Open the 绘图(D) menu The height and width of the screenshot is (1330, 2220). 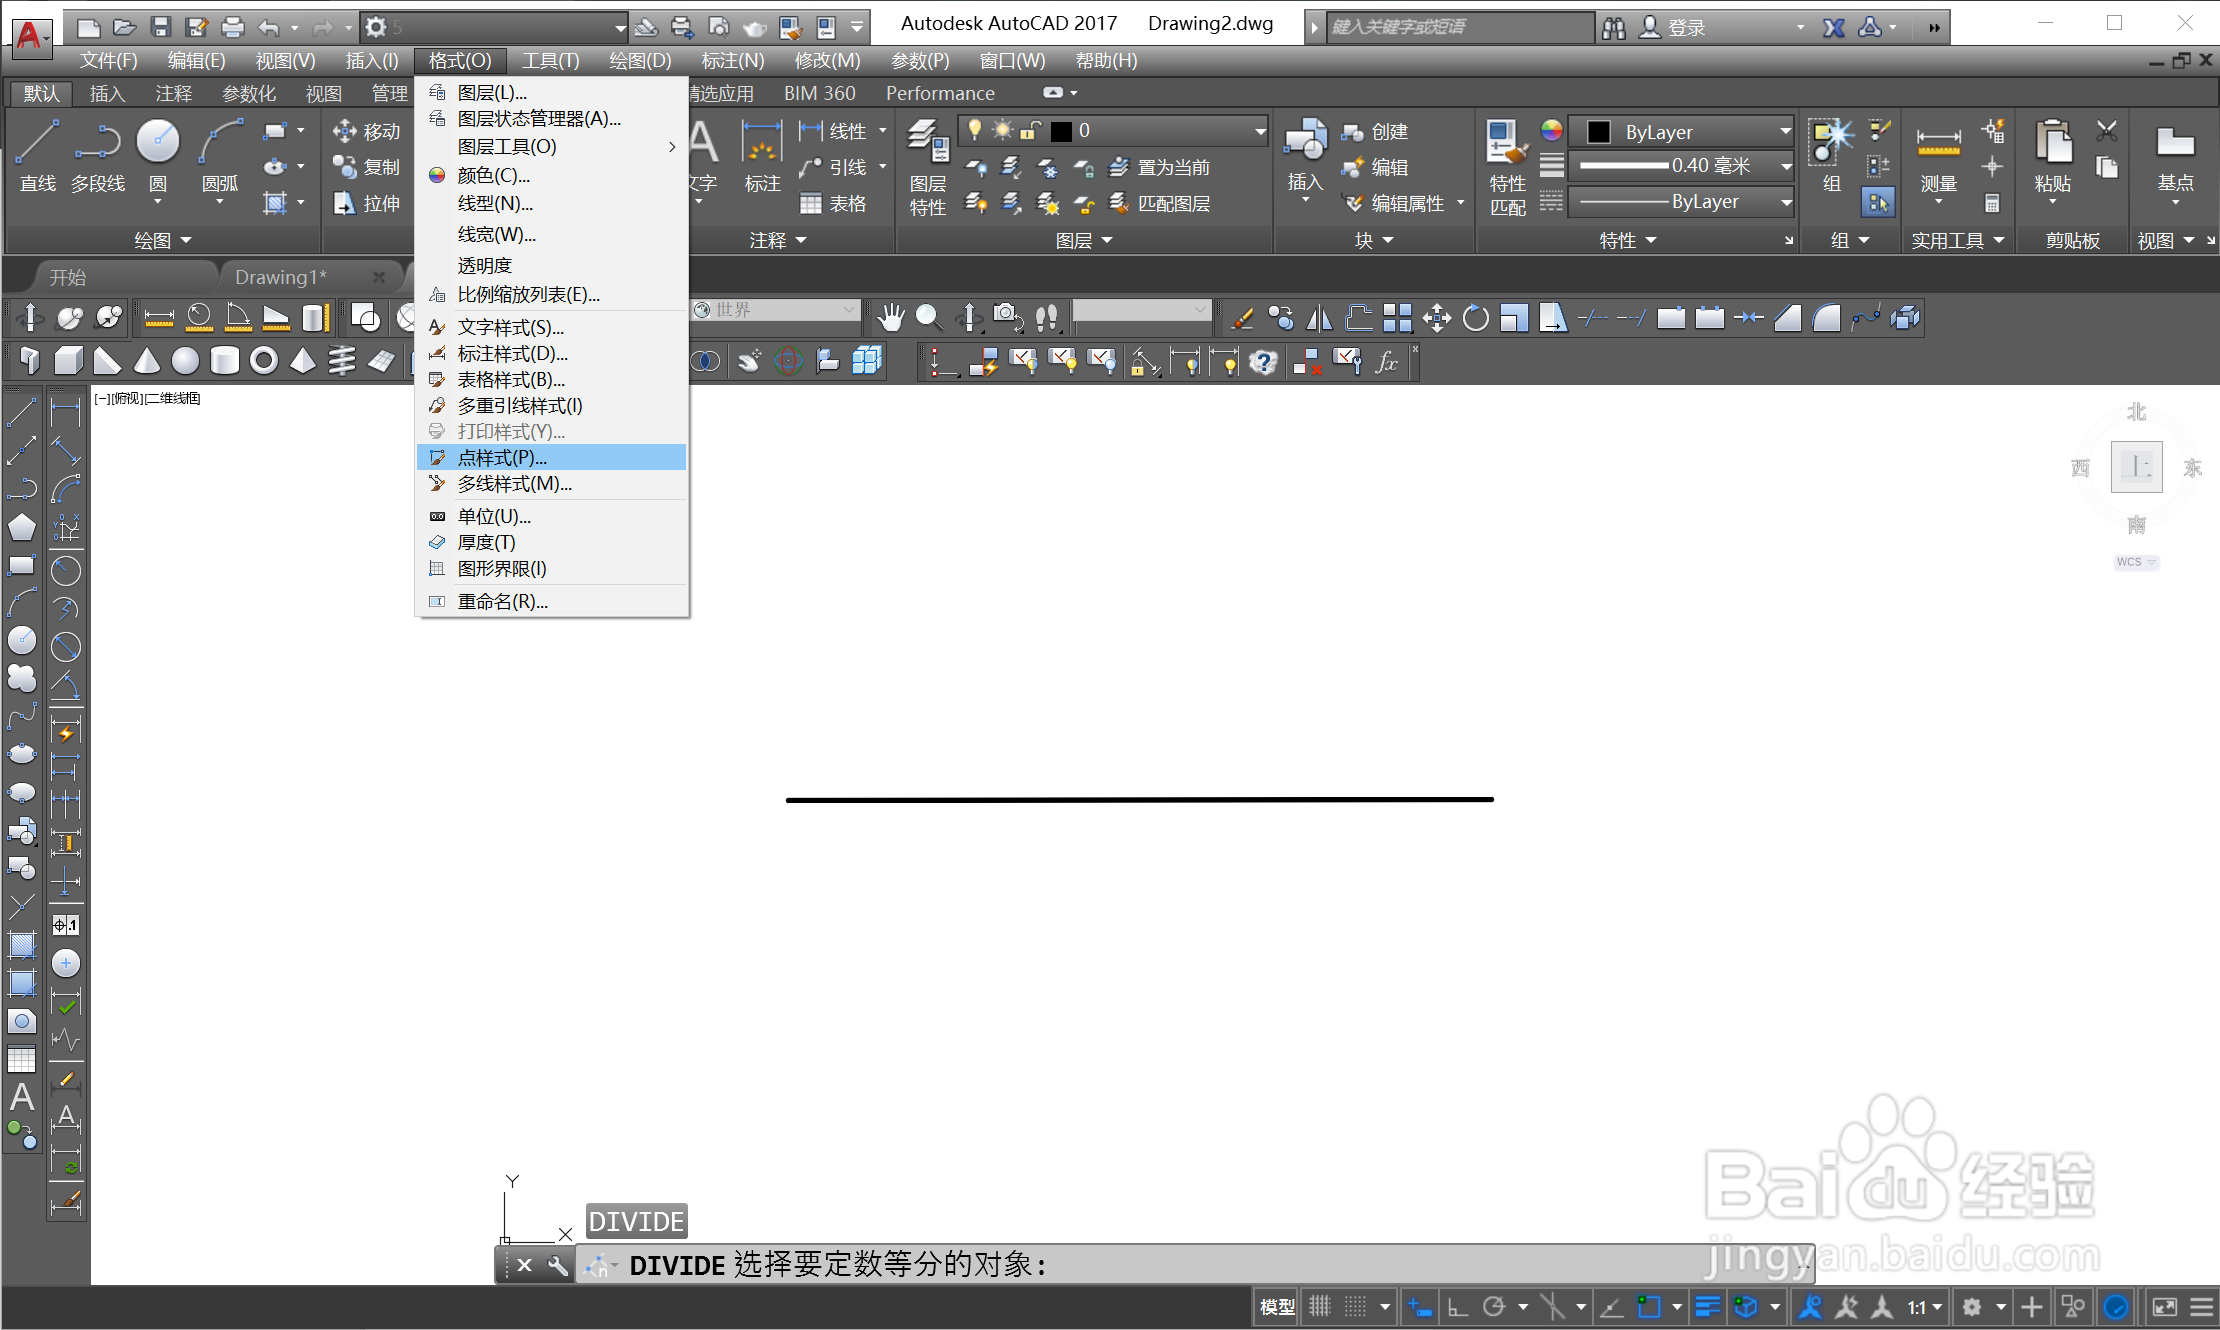pyautogui.click(x=640, y=61)
